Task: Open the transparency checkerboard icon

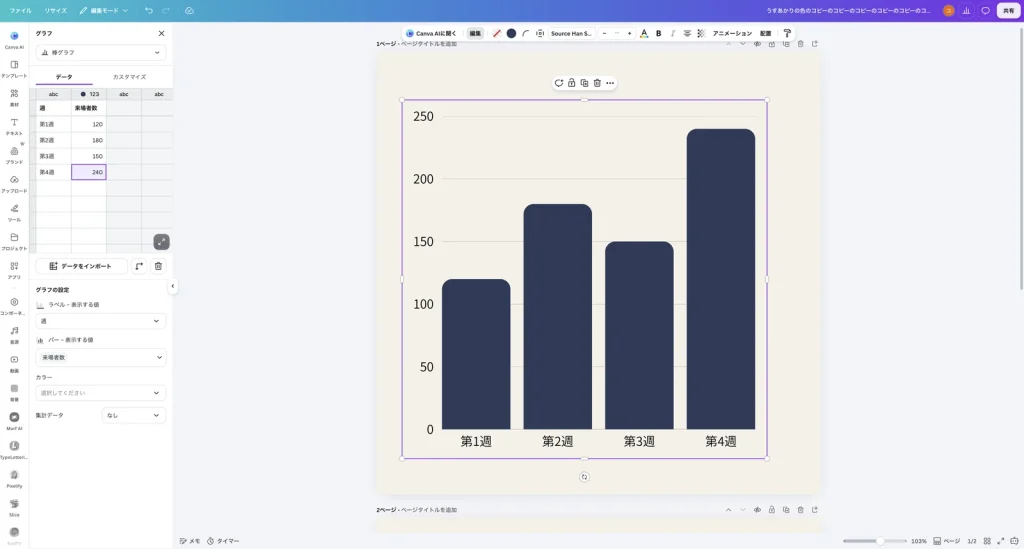Action: 701,33
